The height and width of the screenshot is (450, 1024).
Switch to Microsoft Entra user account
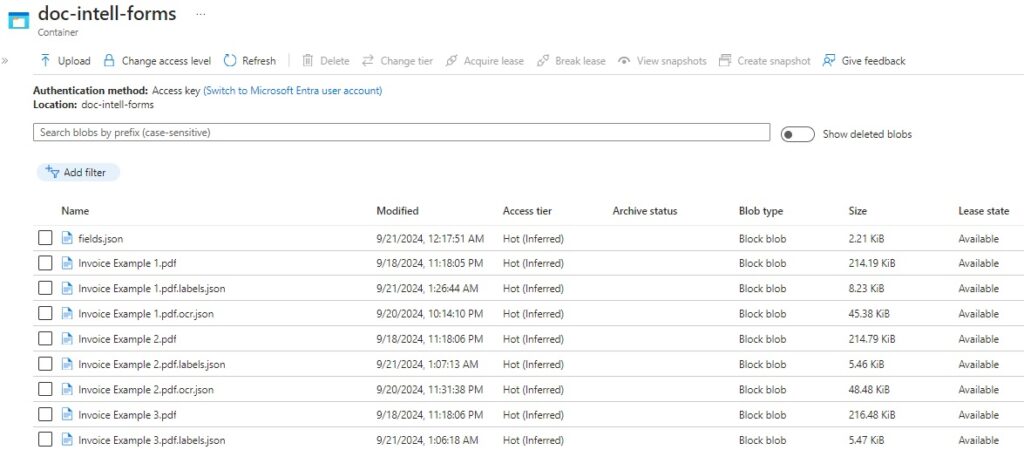pyautogui.click(x=293, y=91)
